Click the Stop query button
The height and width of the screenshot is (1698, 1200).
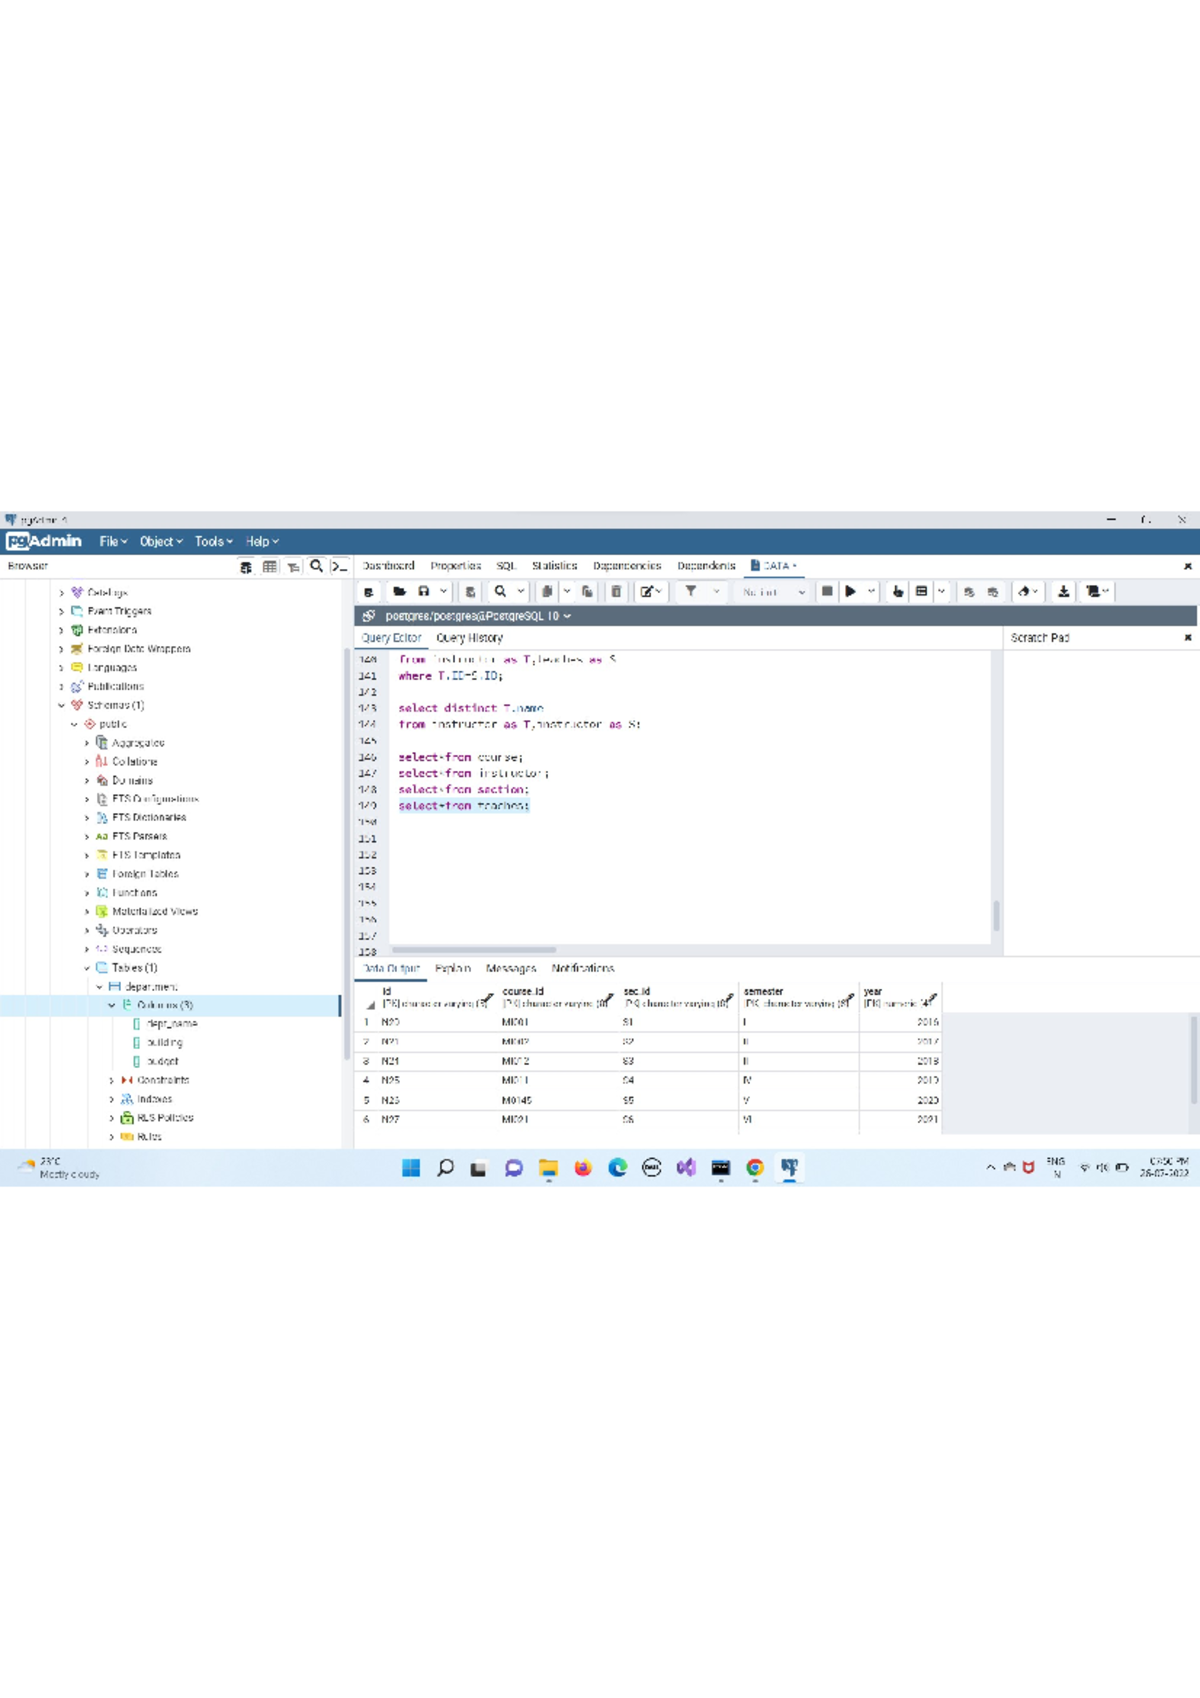tap(827, 592)
